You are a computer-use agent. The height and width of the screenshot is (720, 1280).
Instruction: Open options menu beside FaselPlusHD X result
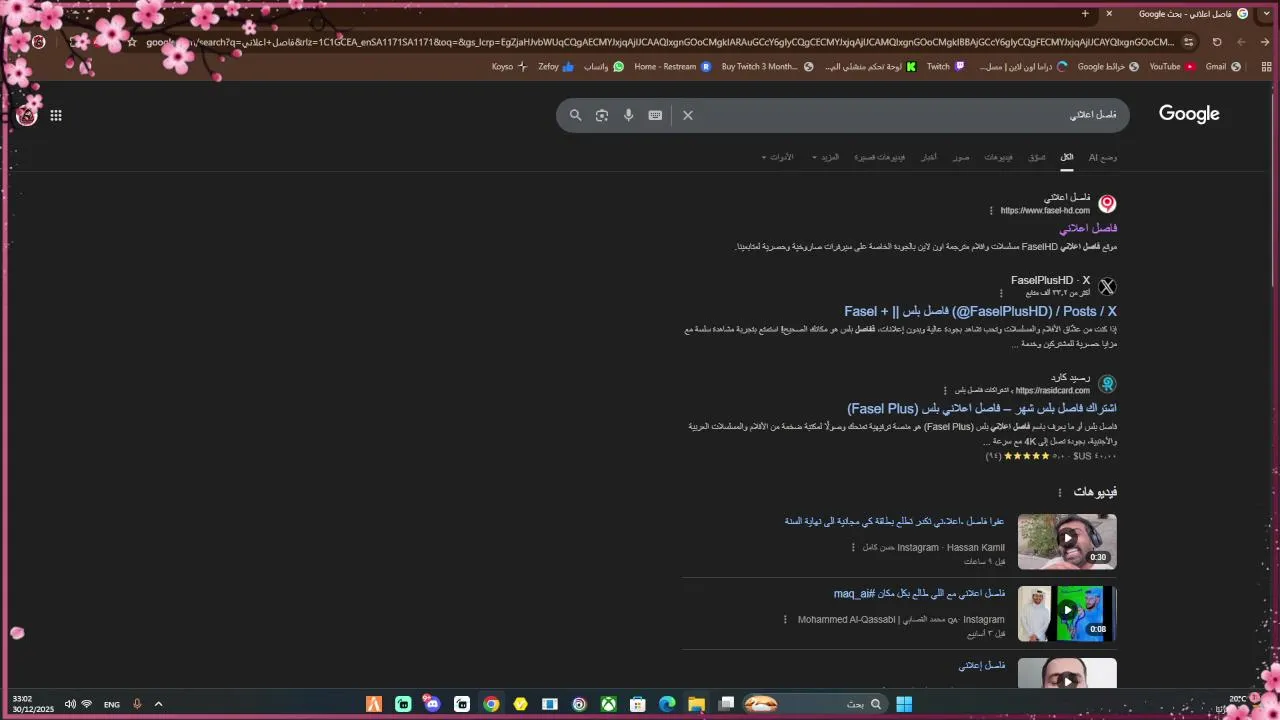pos(1001,293)
